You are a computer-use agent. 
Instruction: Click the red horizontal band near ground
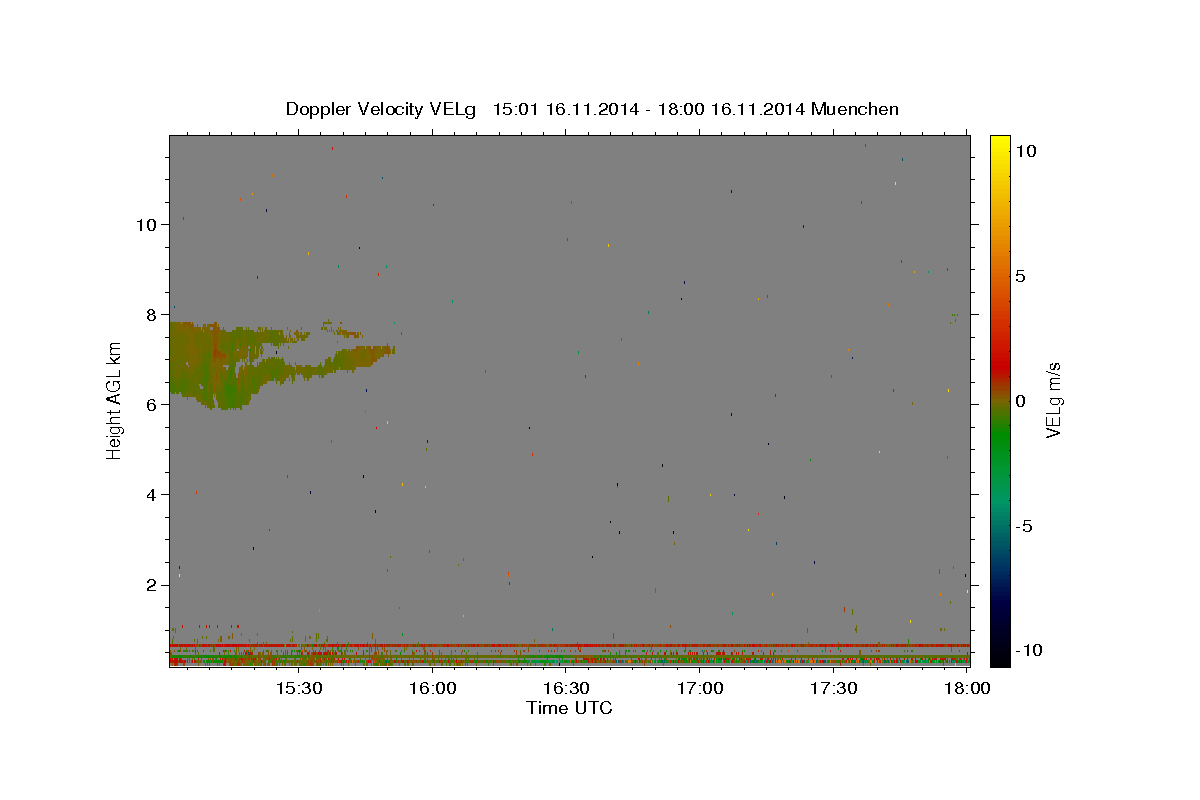coord(569,645)
